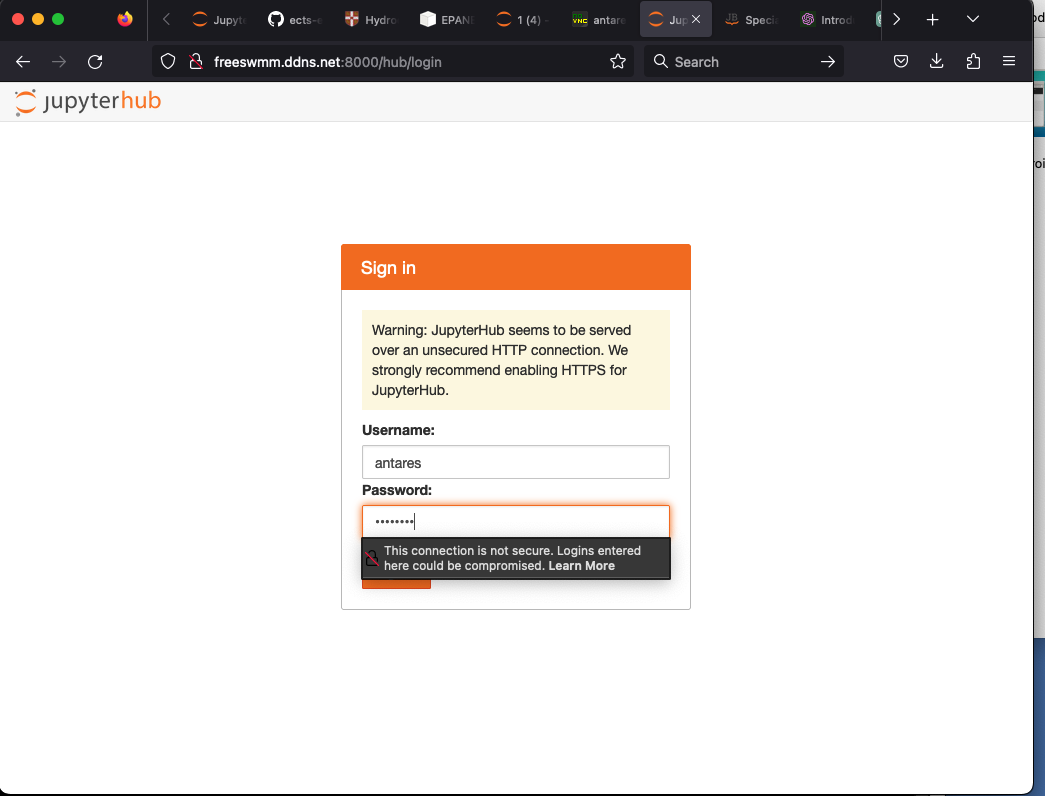
Task: Click the insecure connection lock icon in address bar
Action: (x=195, y=62)
